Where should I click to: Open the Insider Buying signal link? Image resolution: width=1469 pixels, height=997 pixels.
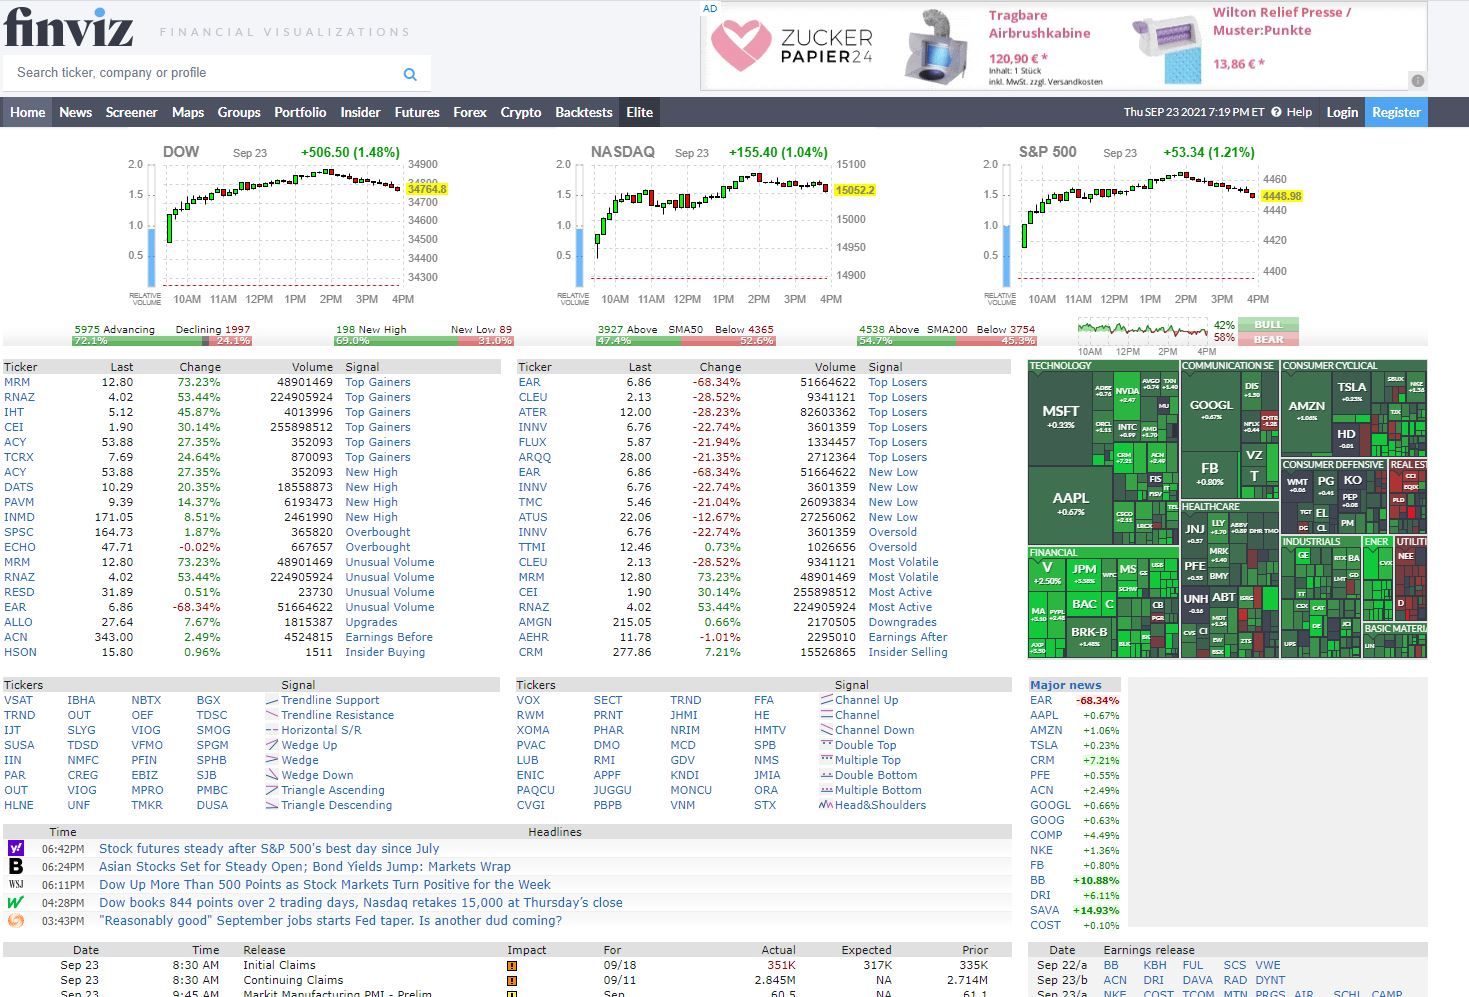[x=385, y=652]
